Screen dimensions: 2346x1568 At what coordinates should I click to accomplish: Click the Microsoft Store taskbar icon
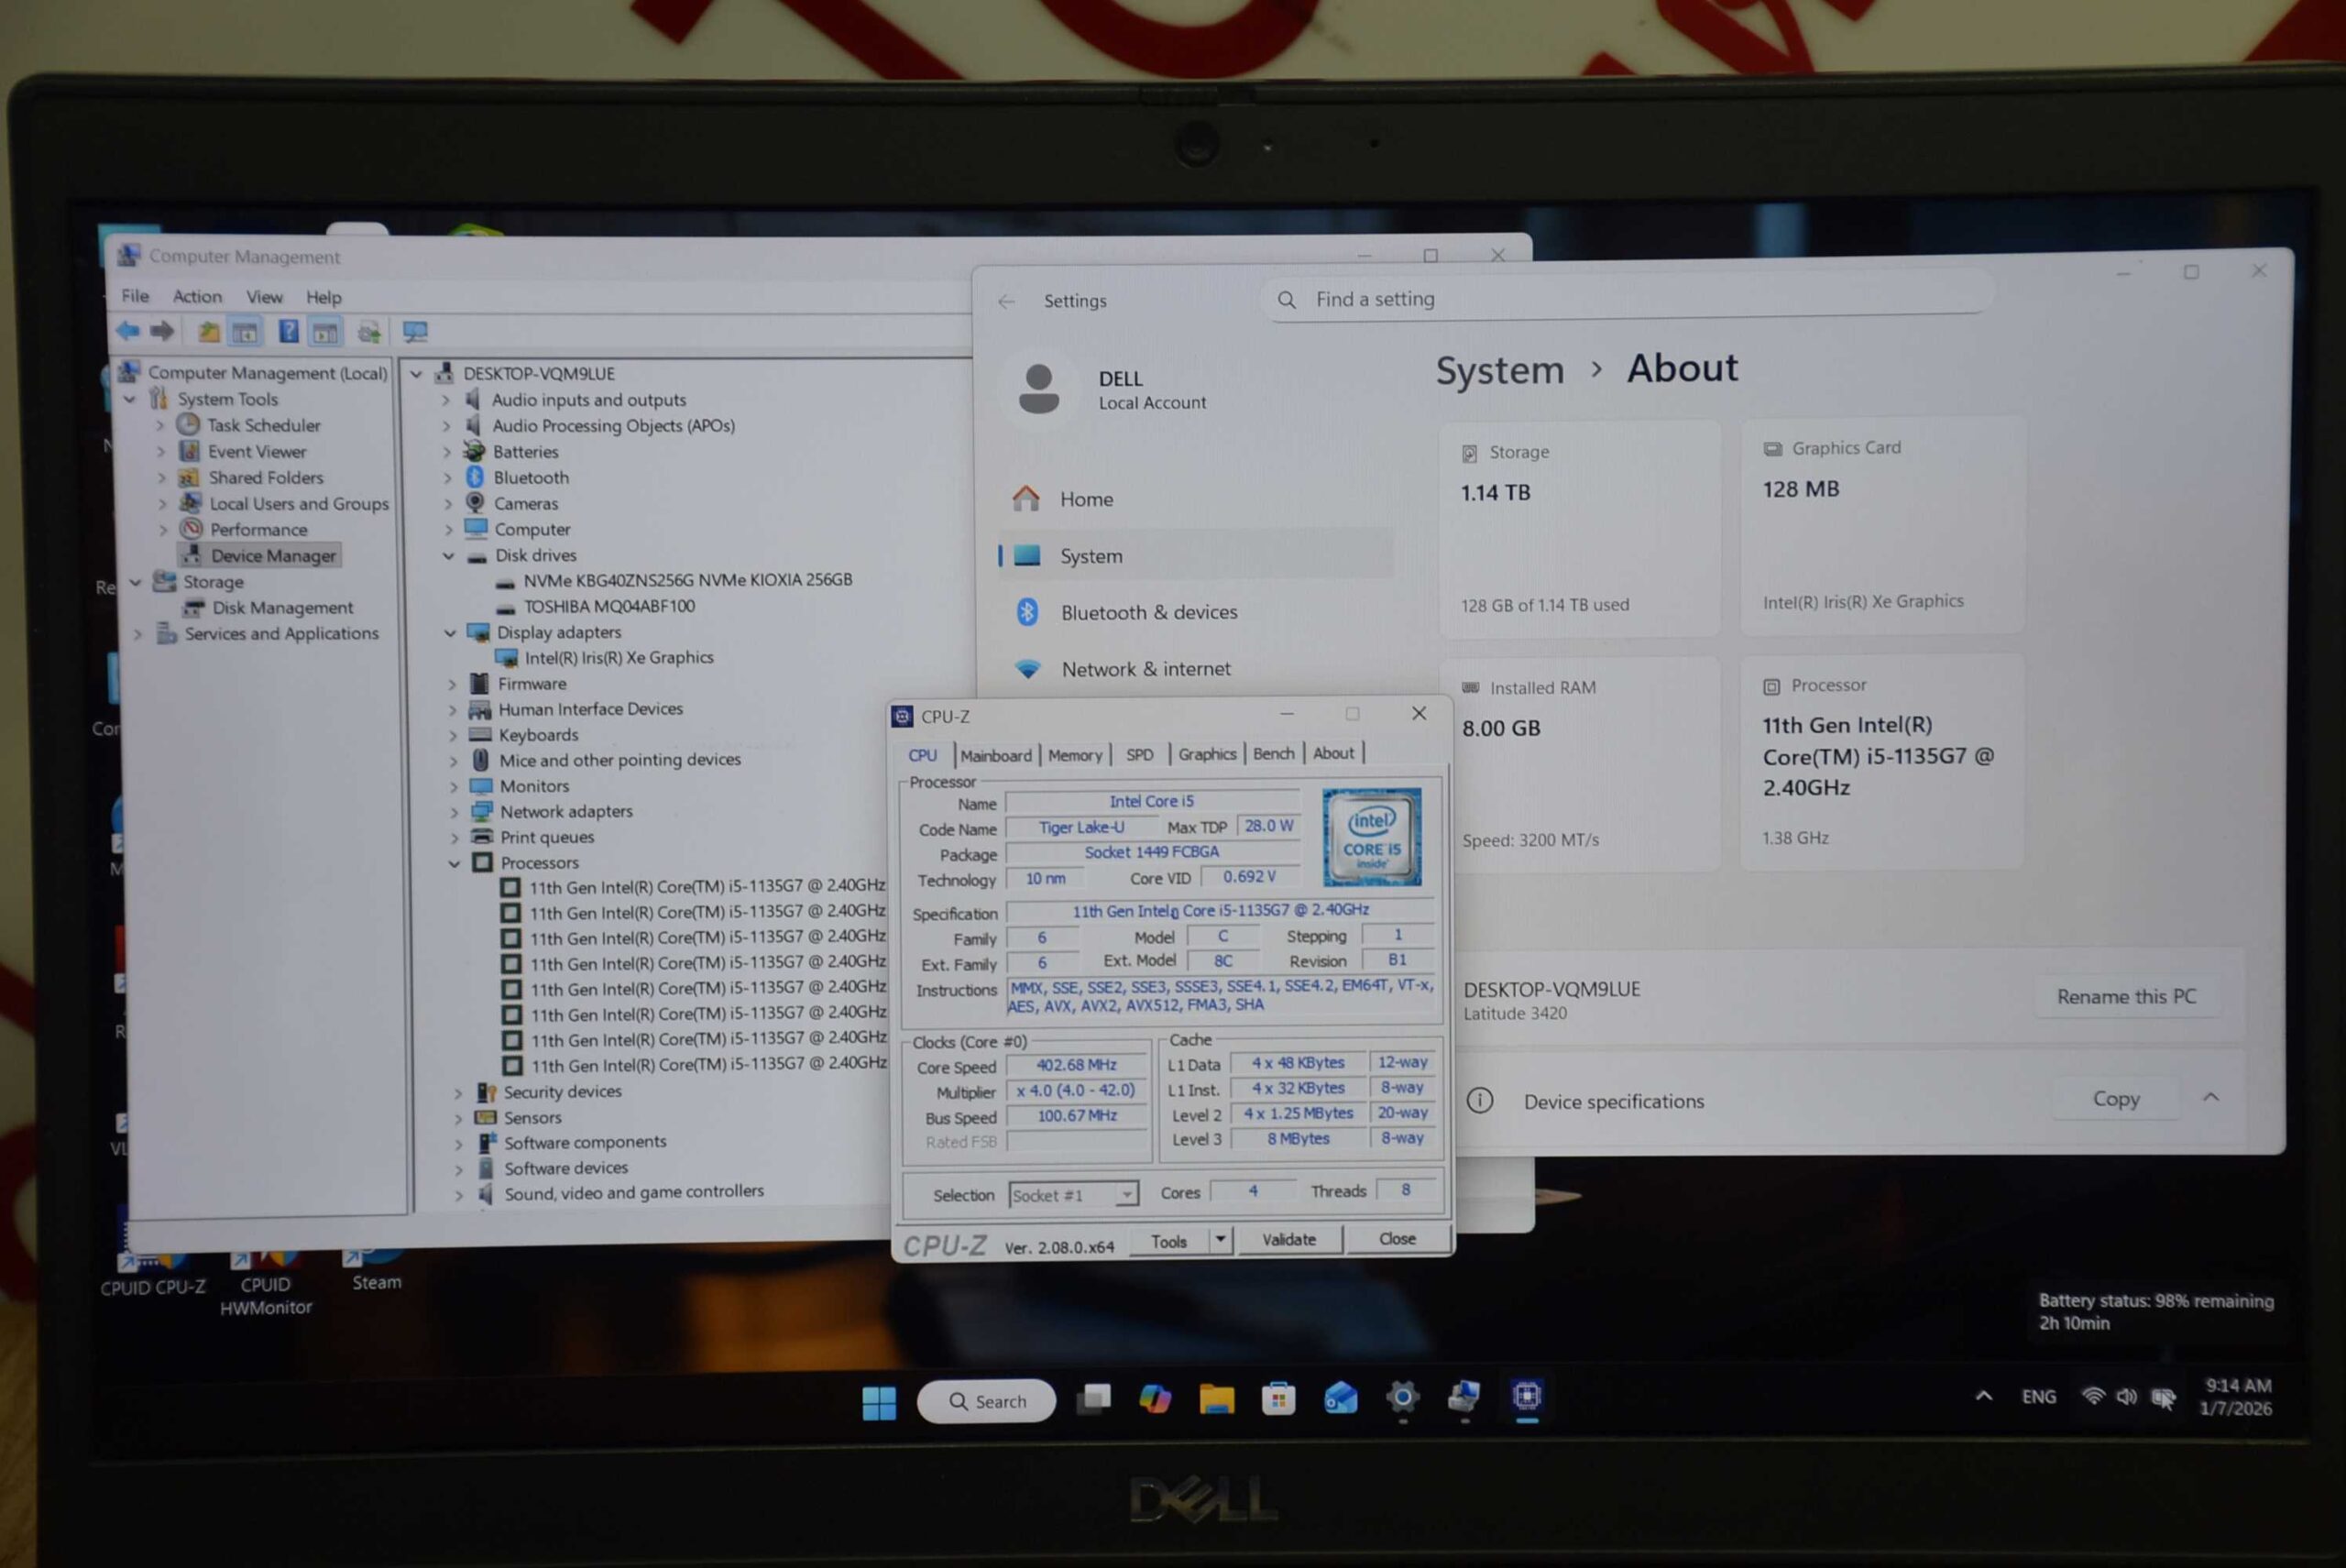pos(1278,1399)
